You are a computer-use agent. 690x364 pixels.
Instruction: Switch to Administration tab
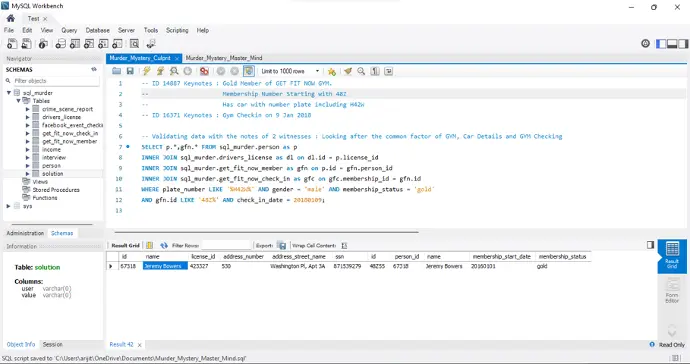pos(25,233)
